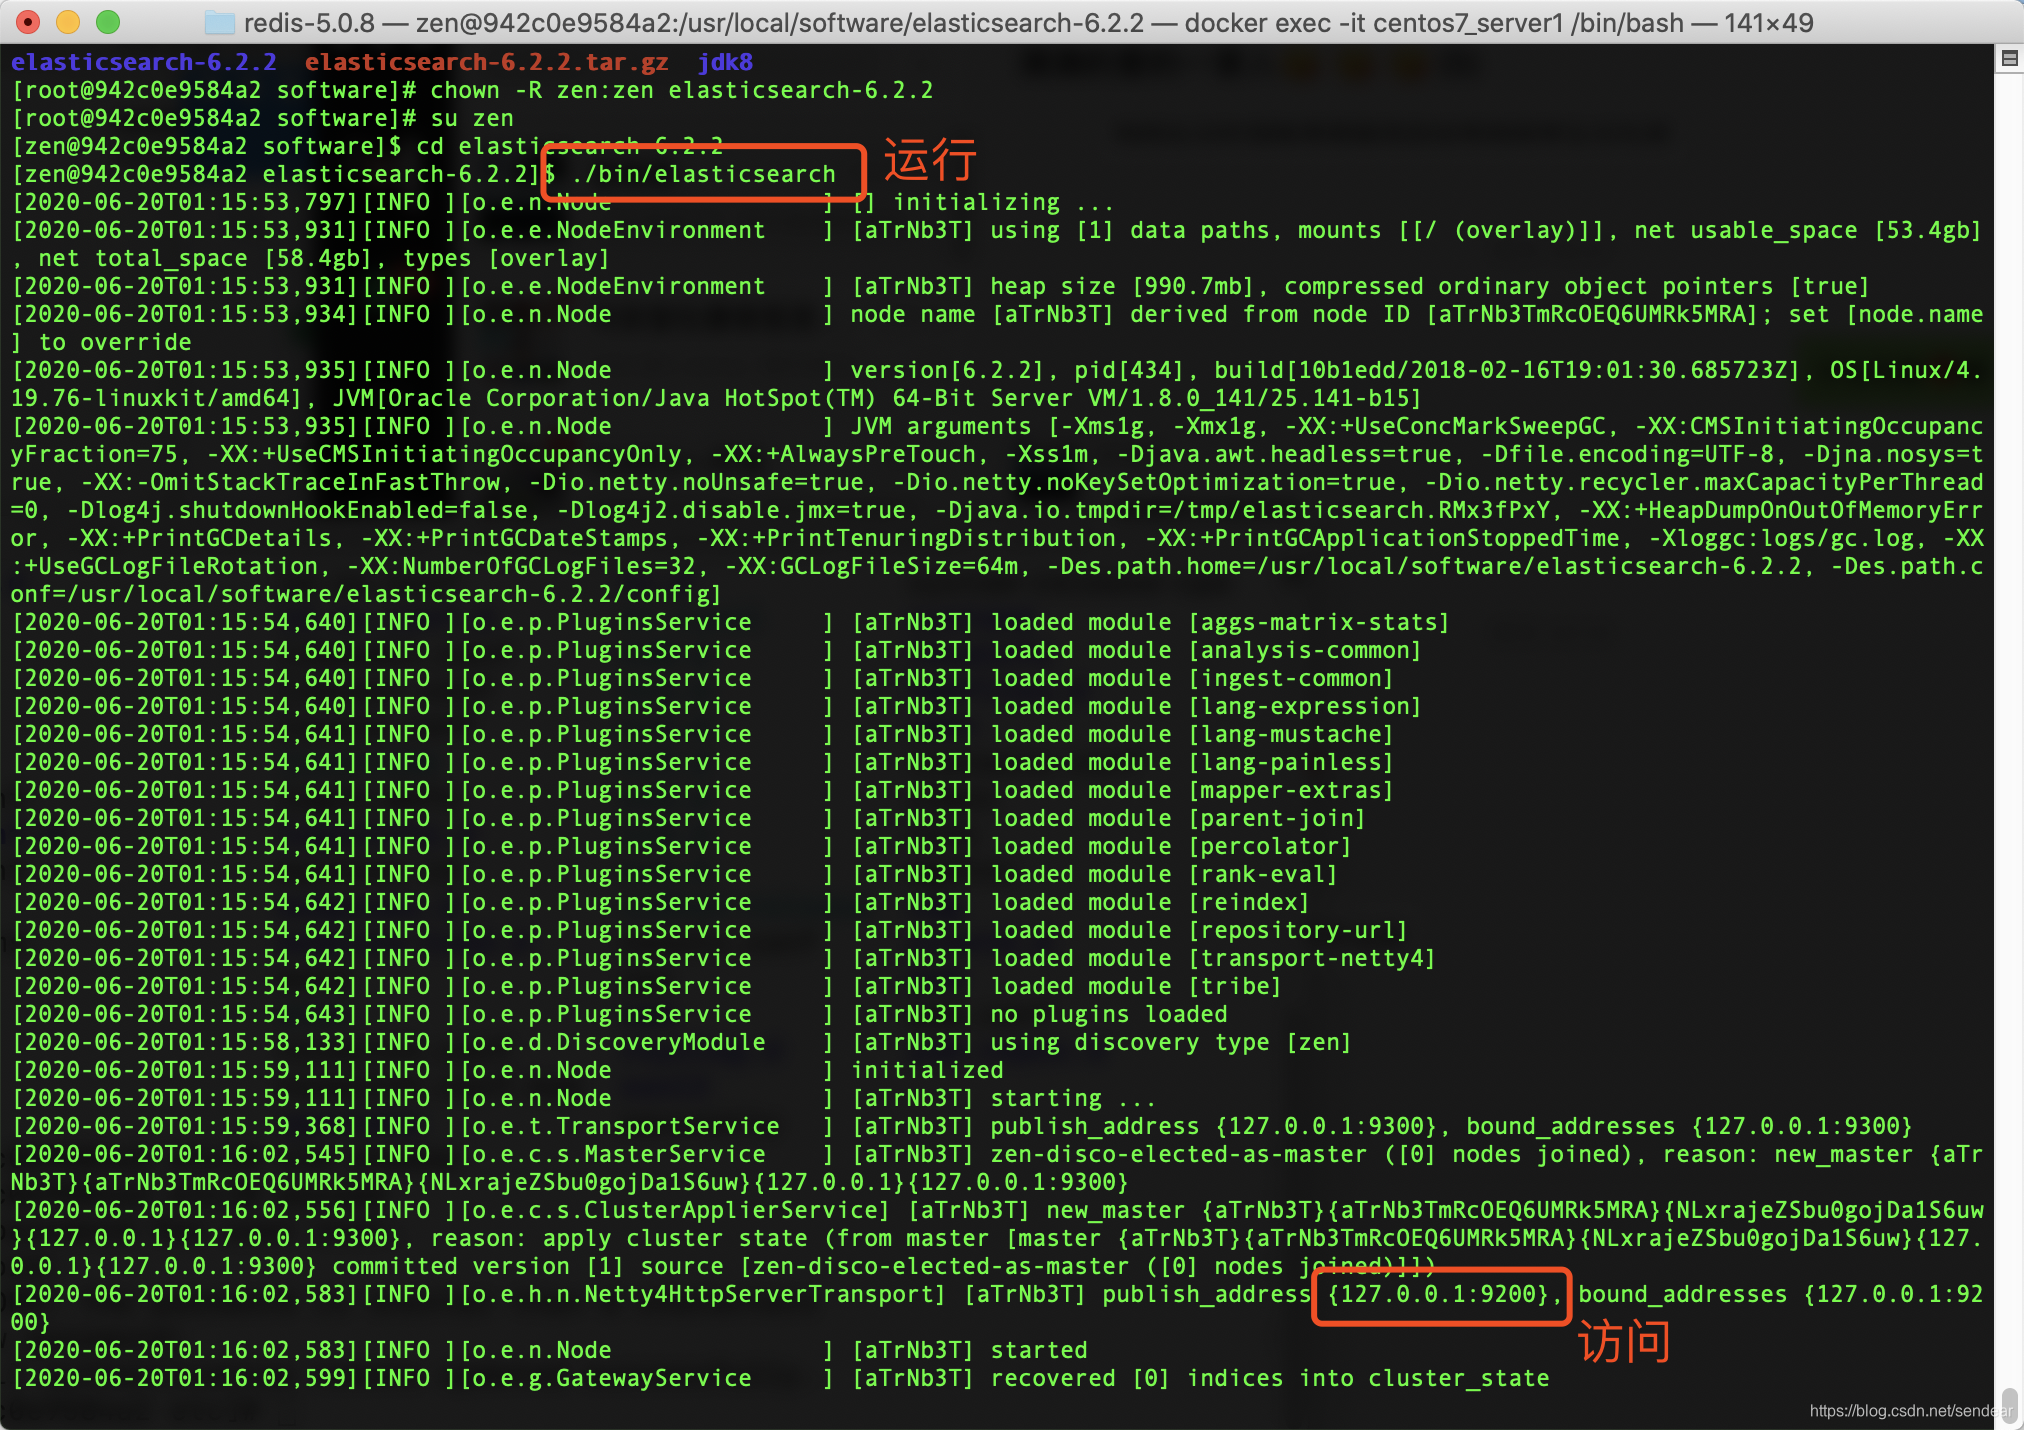This screenshot has height=1430, width=2024.
Task: Click the ClusterApplierService new_master log line
Action: 996,1238
